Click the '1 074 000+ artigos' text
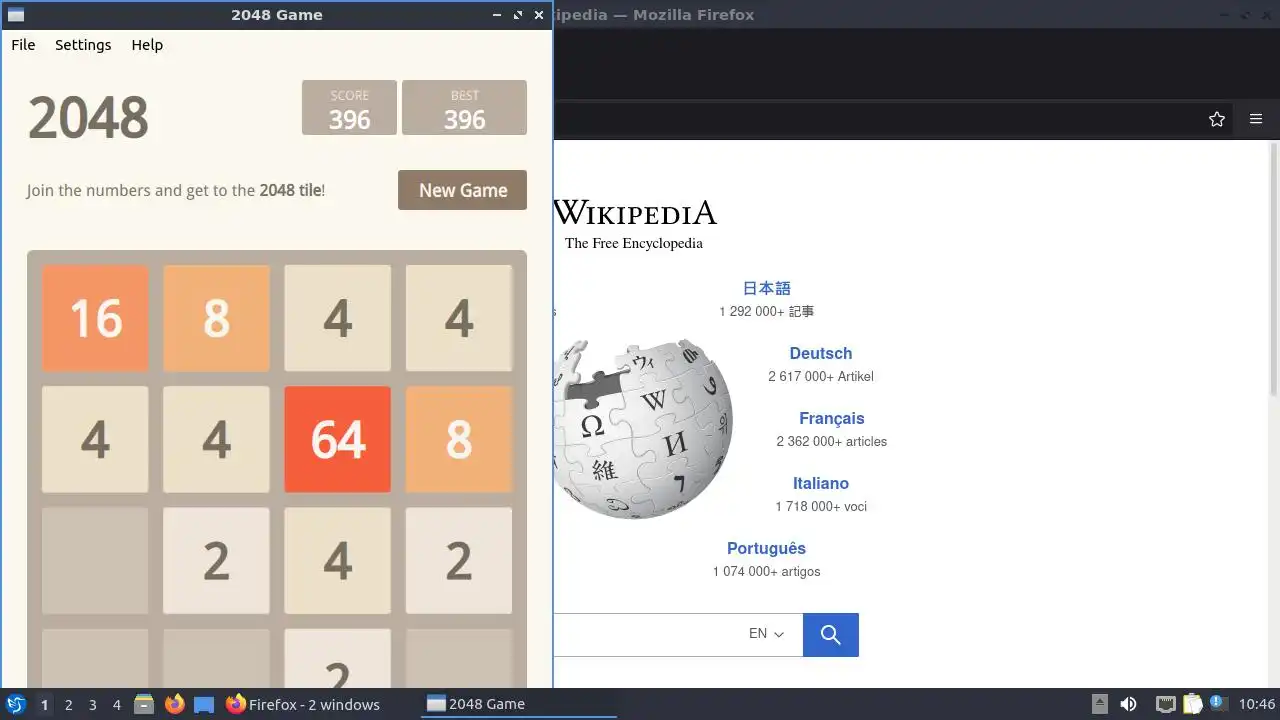 click(766, 572)
